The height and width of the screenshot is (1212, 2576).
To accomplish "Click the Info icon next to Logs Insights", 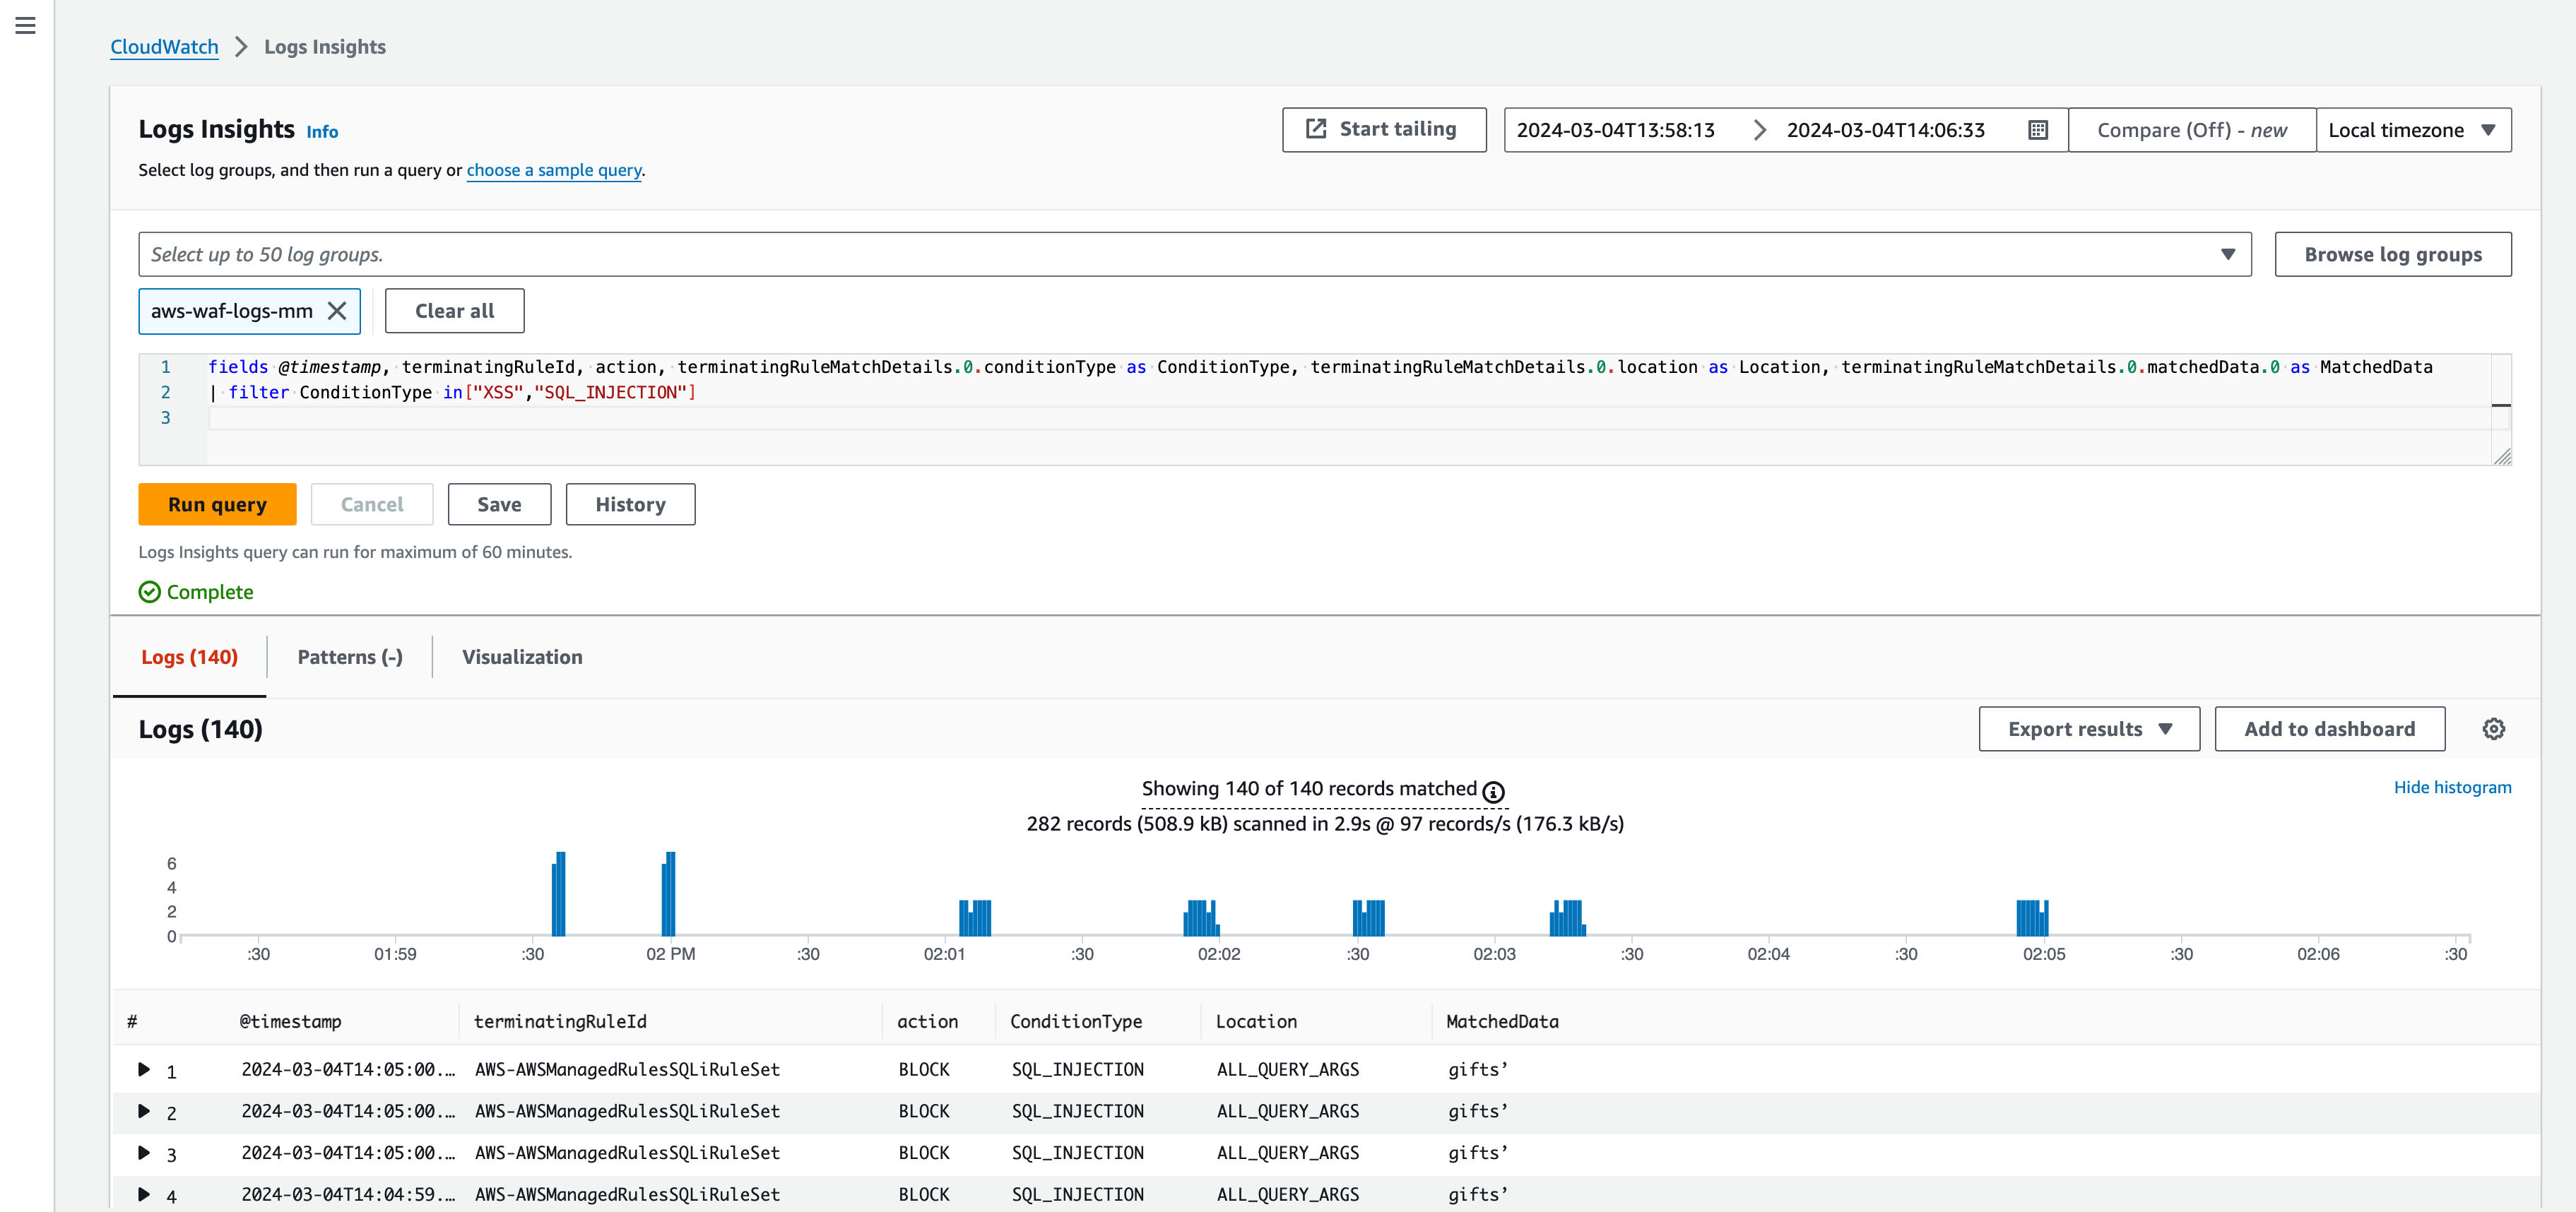I will click(x=322, y=131).
